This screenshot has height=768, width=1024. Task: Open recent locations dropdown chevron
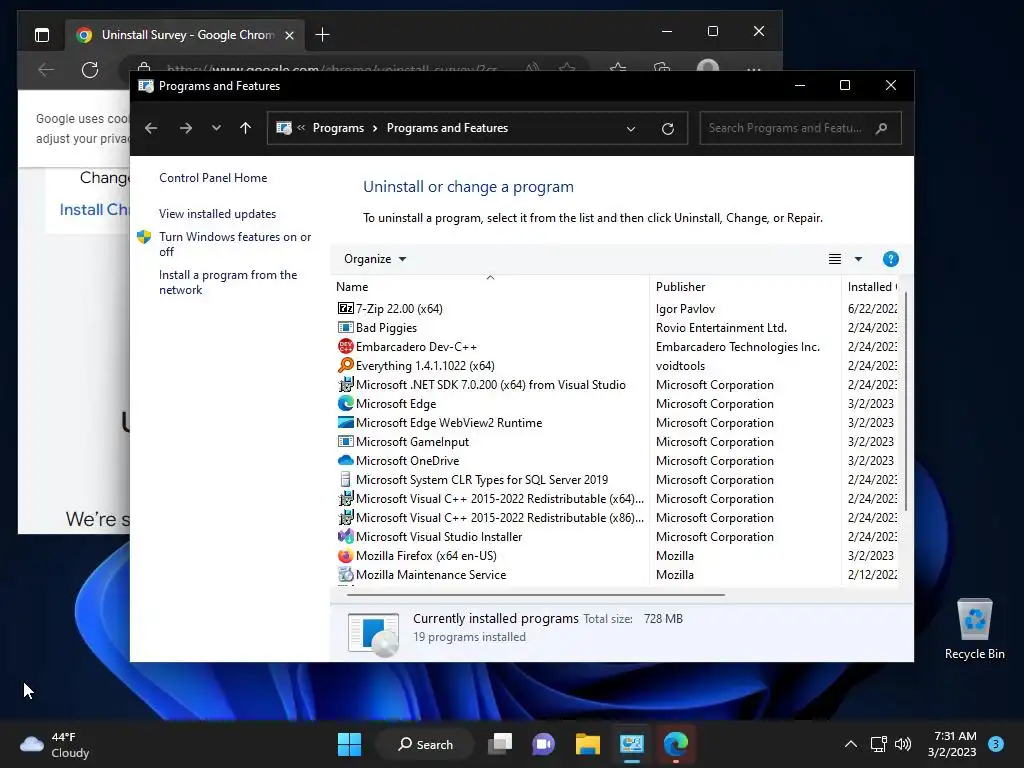(216, 128)
